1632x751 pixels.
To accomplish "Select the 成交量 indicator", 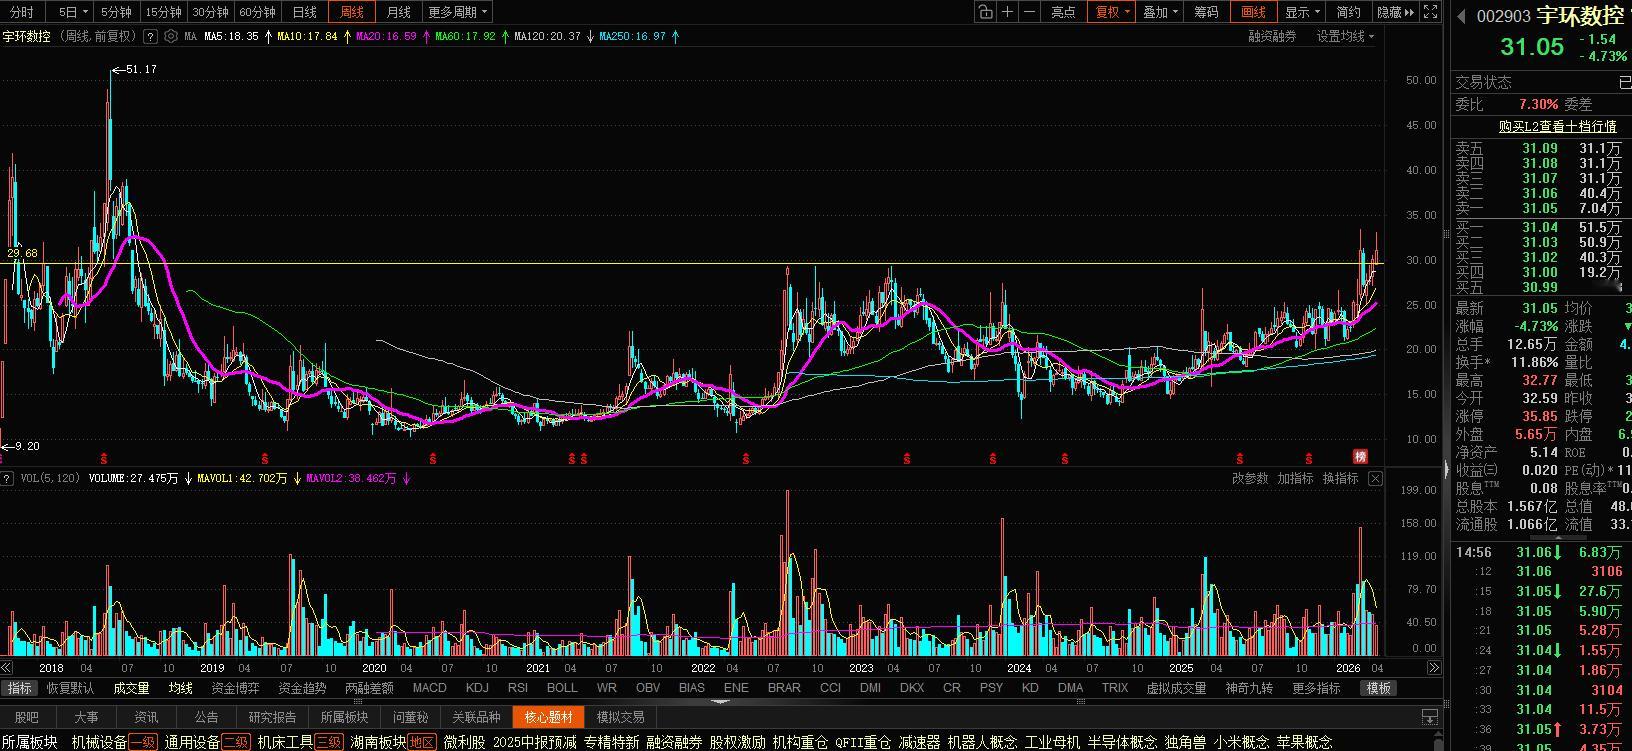I will 131,688.
